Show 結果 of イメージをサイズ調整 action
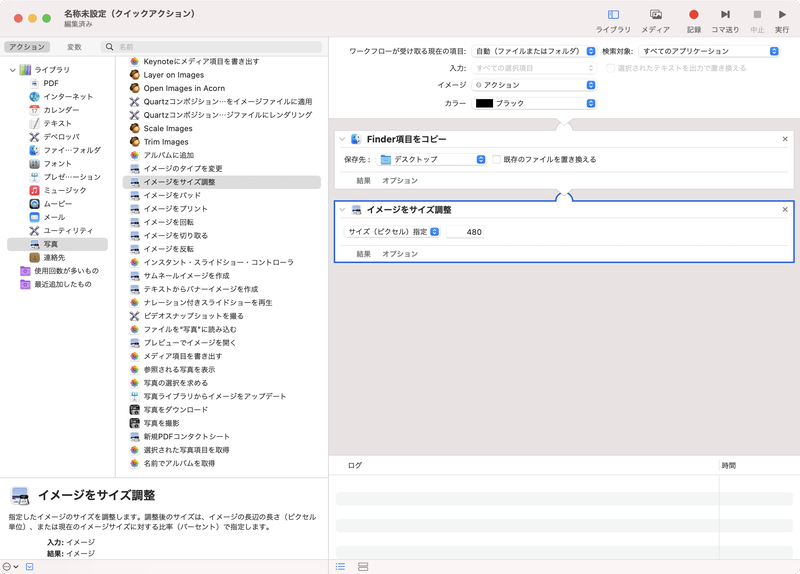Screen dimensions: 800x574 pyautogui.click(x=363, y=254)
